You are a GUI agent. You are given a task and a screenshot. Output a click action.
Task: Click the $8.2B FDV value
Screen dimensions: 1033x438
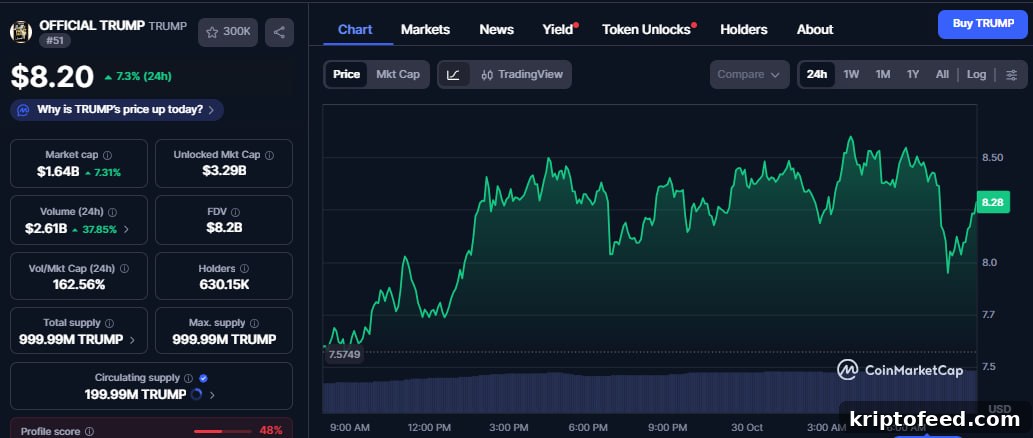click(x=224, y=228)
